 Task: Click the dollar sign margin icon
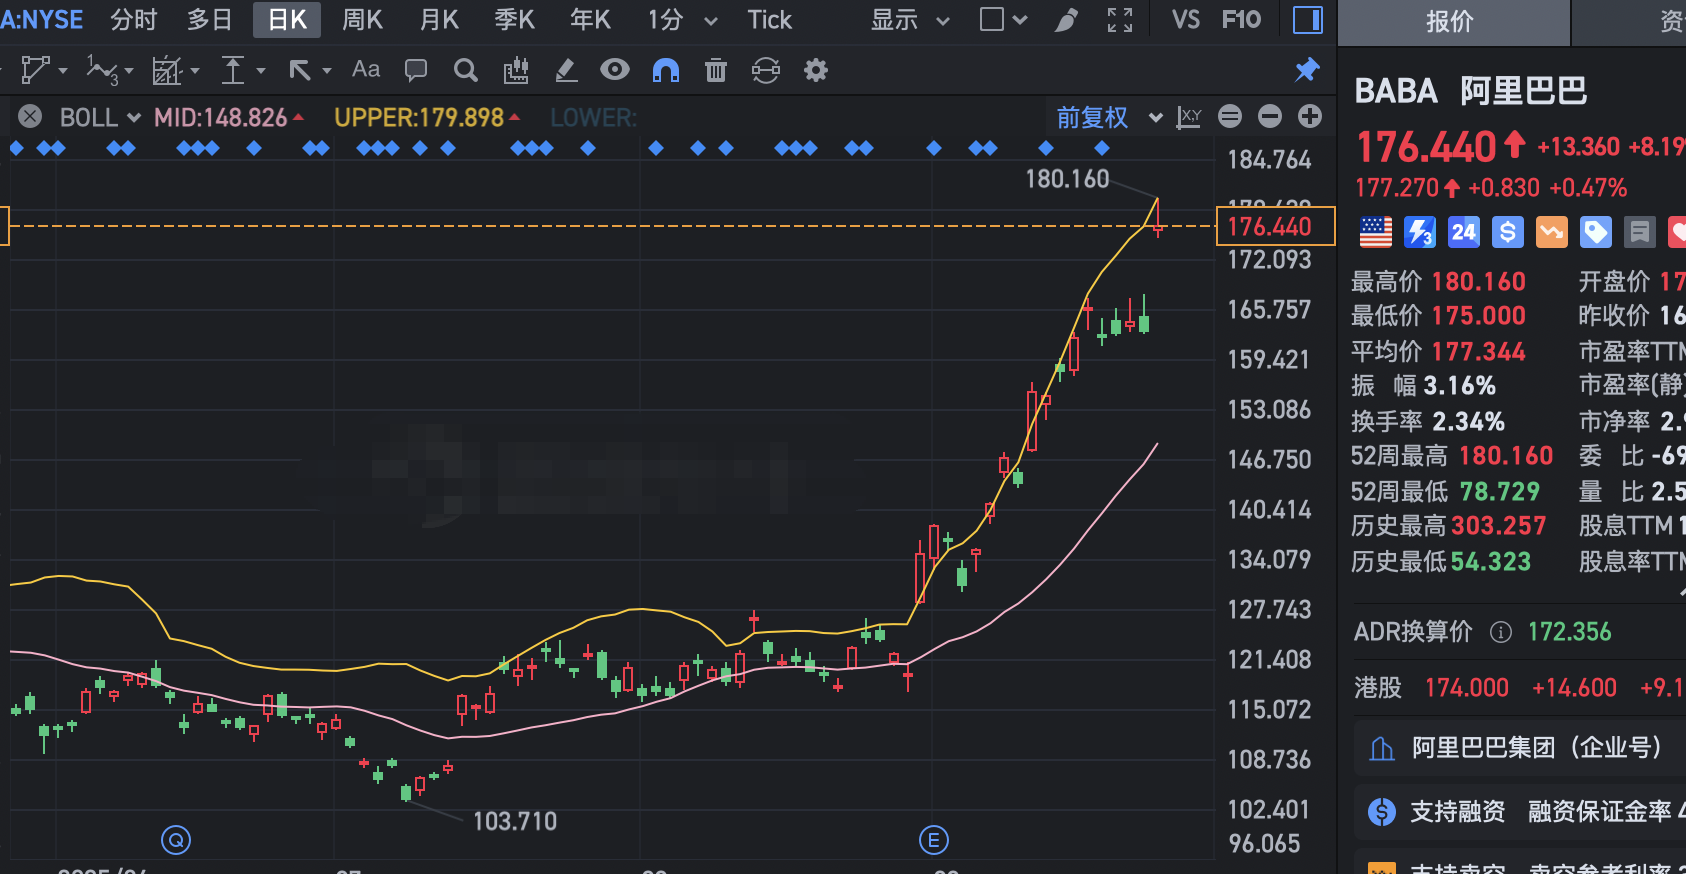coord(1508,232)
